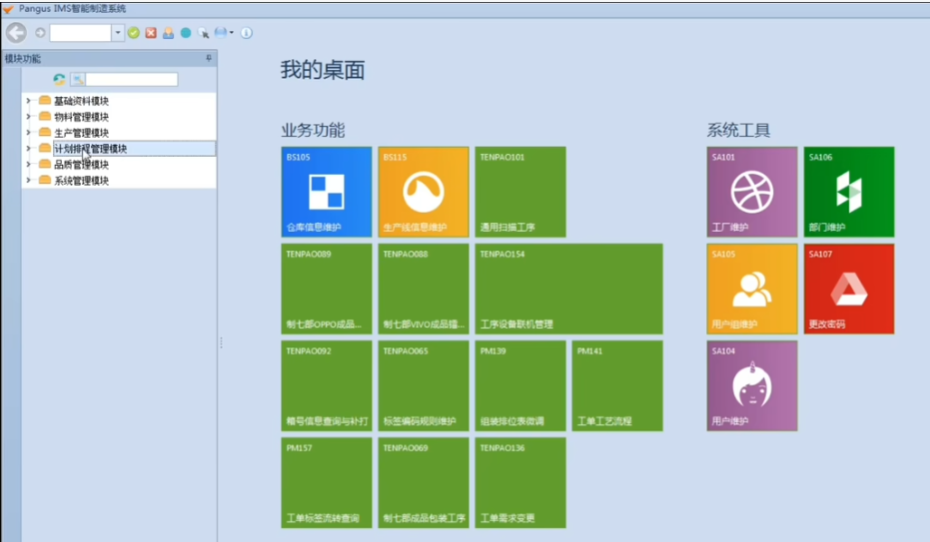Expand the 基础资料模块 tree node
930x542 pixels.
[x=28, y=101]
